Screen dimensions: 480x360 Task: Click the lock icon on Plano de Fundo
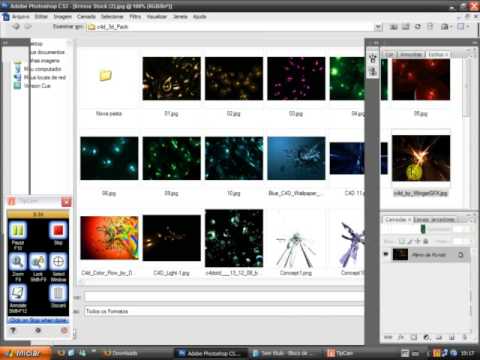[461, 255]
